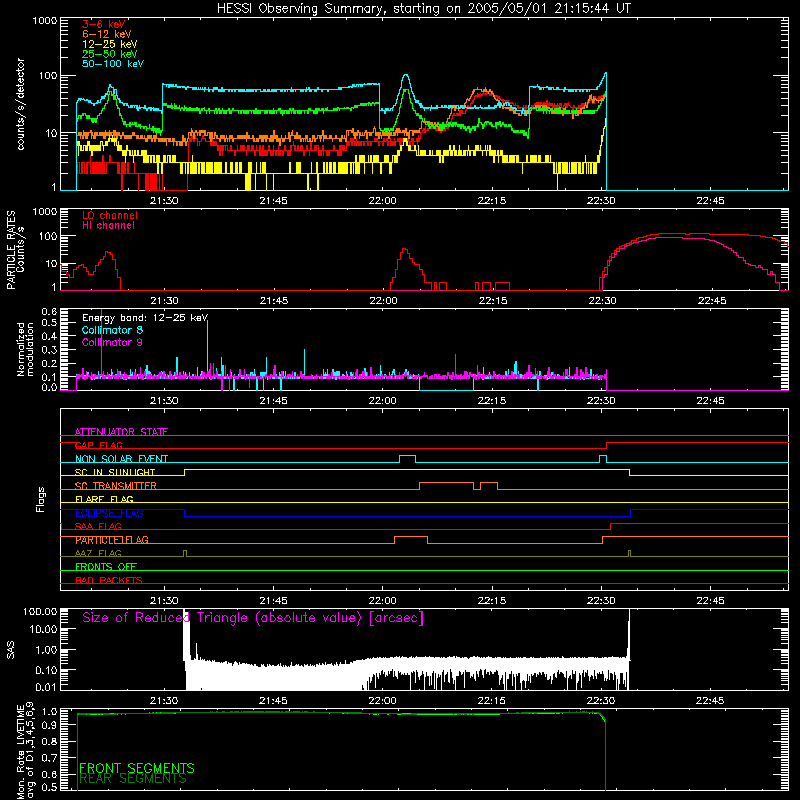The image size is (800, 800).
Task: Click the 22:45 tick under the Flags panel
Action: tap(710, 601)
